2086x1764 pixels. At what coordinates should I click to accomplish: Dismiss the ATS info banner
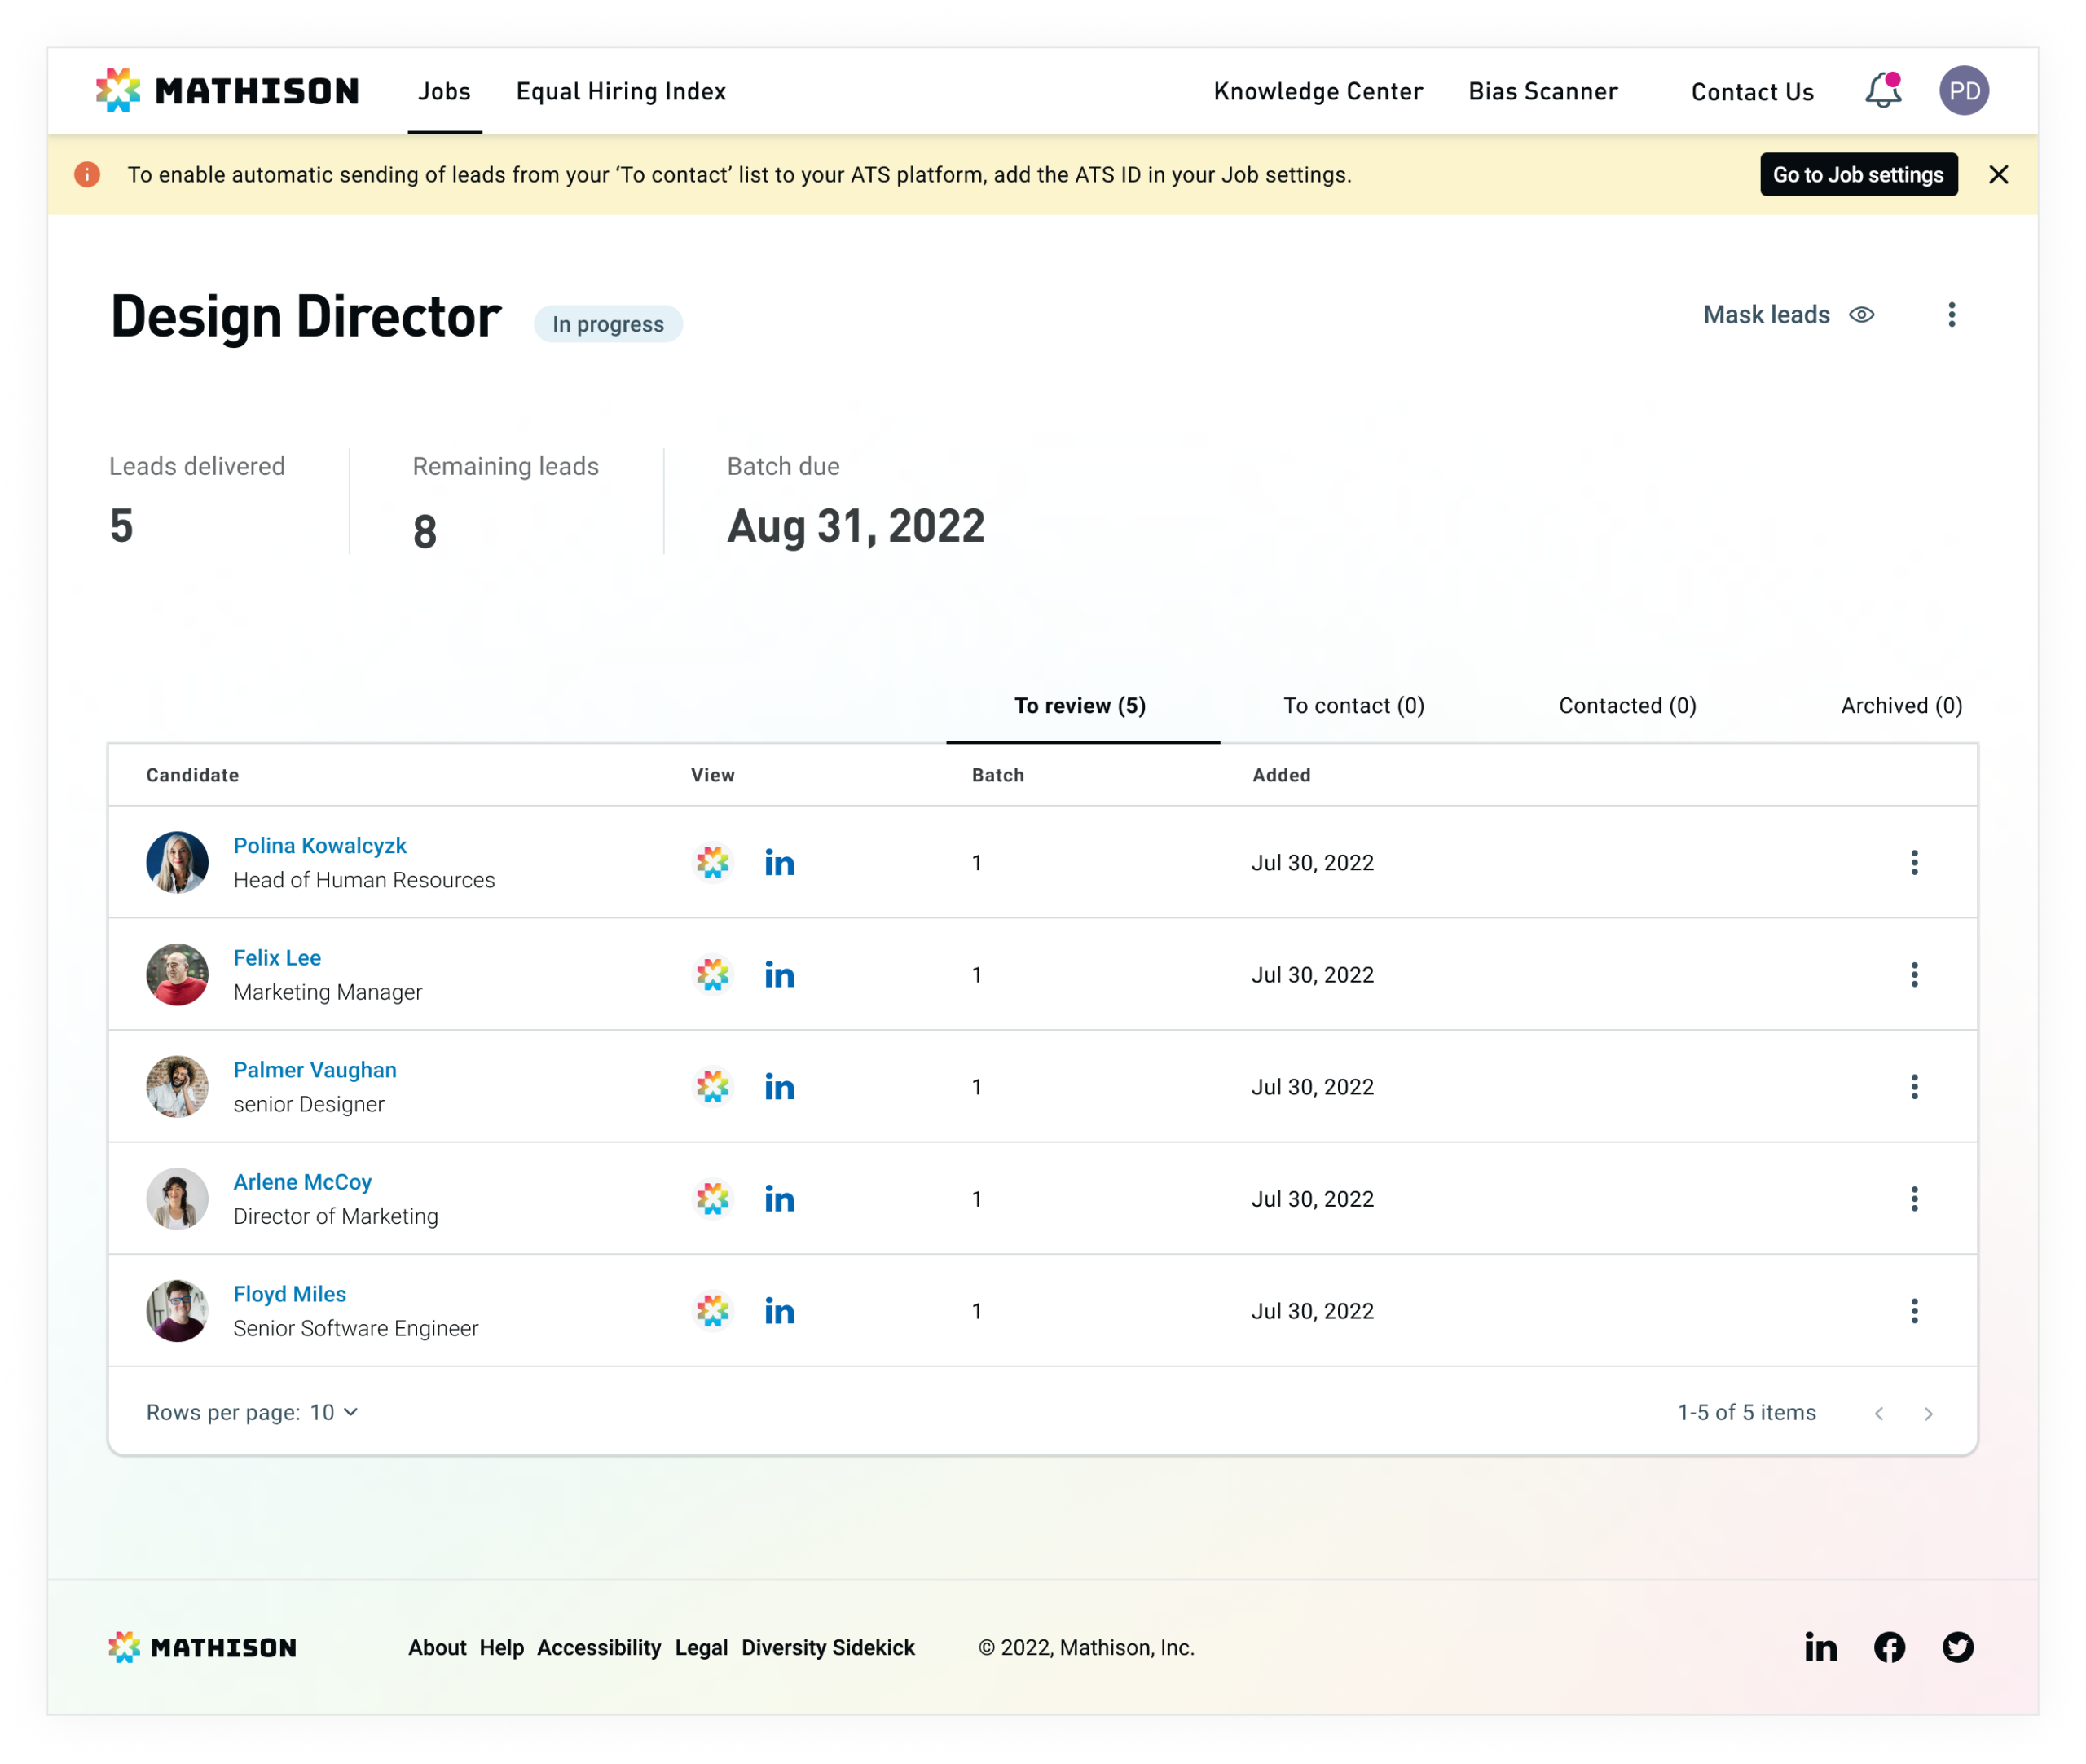1998,175
